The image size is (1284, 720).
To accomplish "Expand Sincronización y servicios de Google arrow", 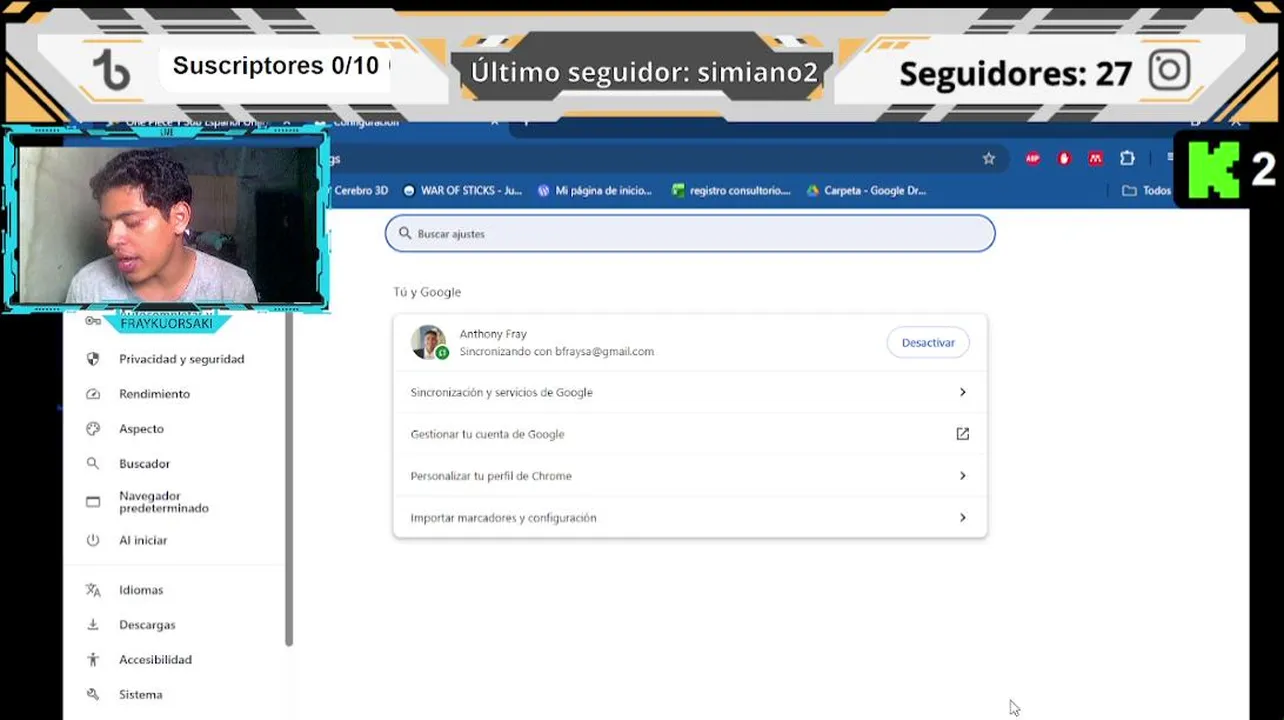I will [x=962, y=392].
